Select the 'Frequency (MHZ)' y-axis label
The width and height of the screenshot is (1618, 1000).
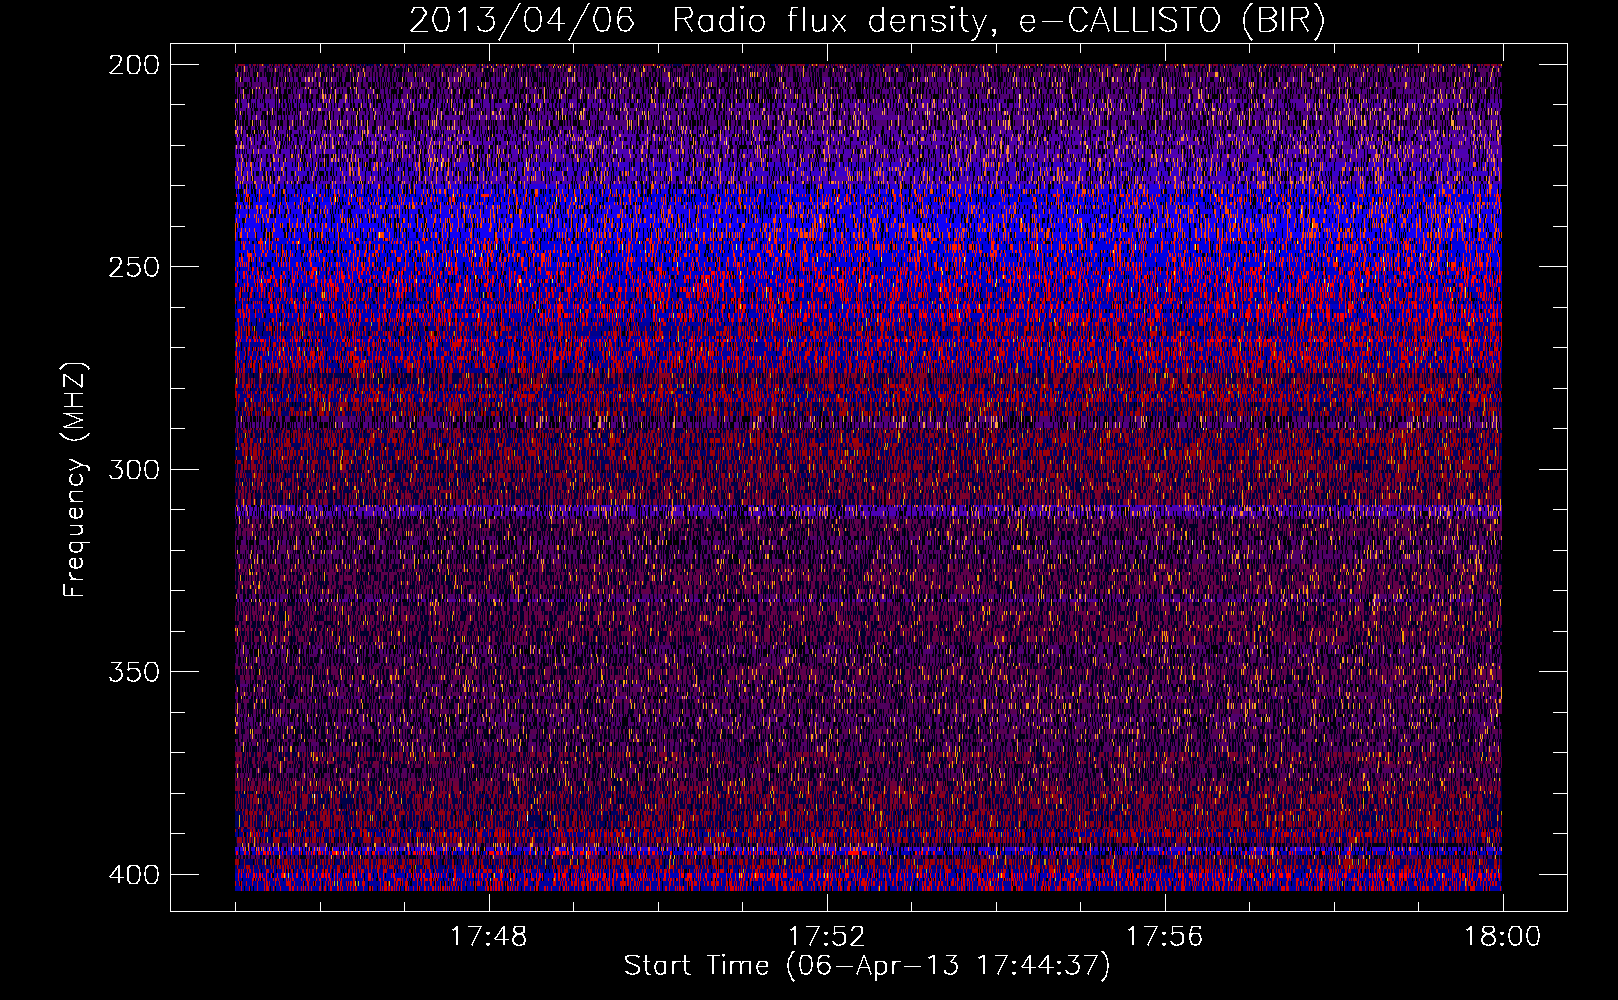[75, 479]
